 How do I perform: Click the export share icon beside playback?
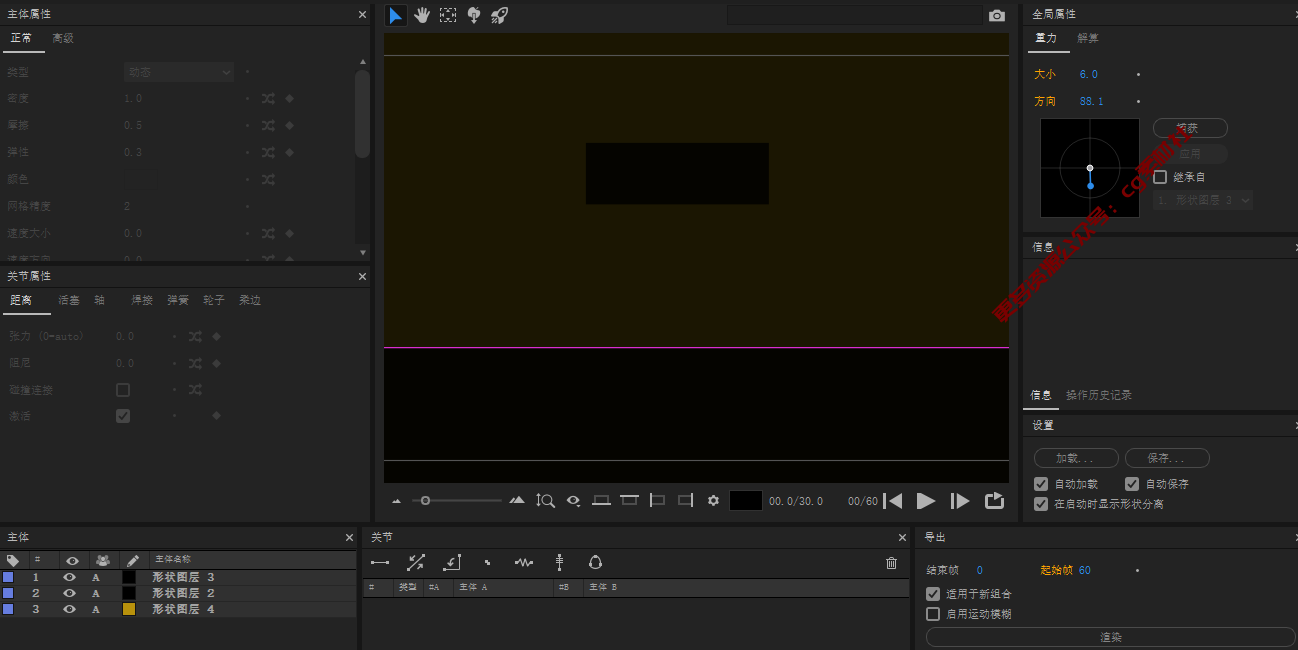(x=994, y=500)
